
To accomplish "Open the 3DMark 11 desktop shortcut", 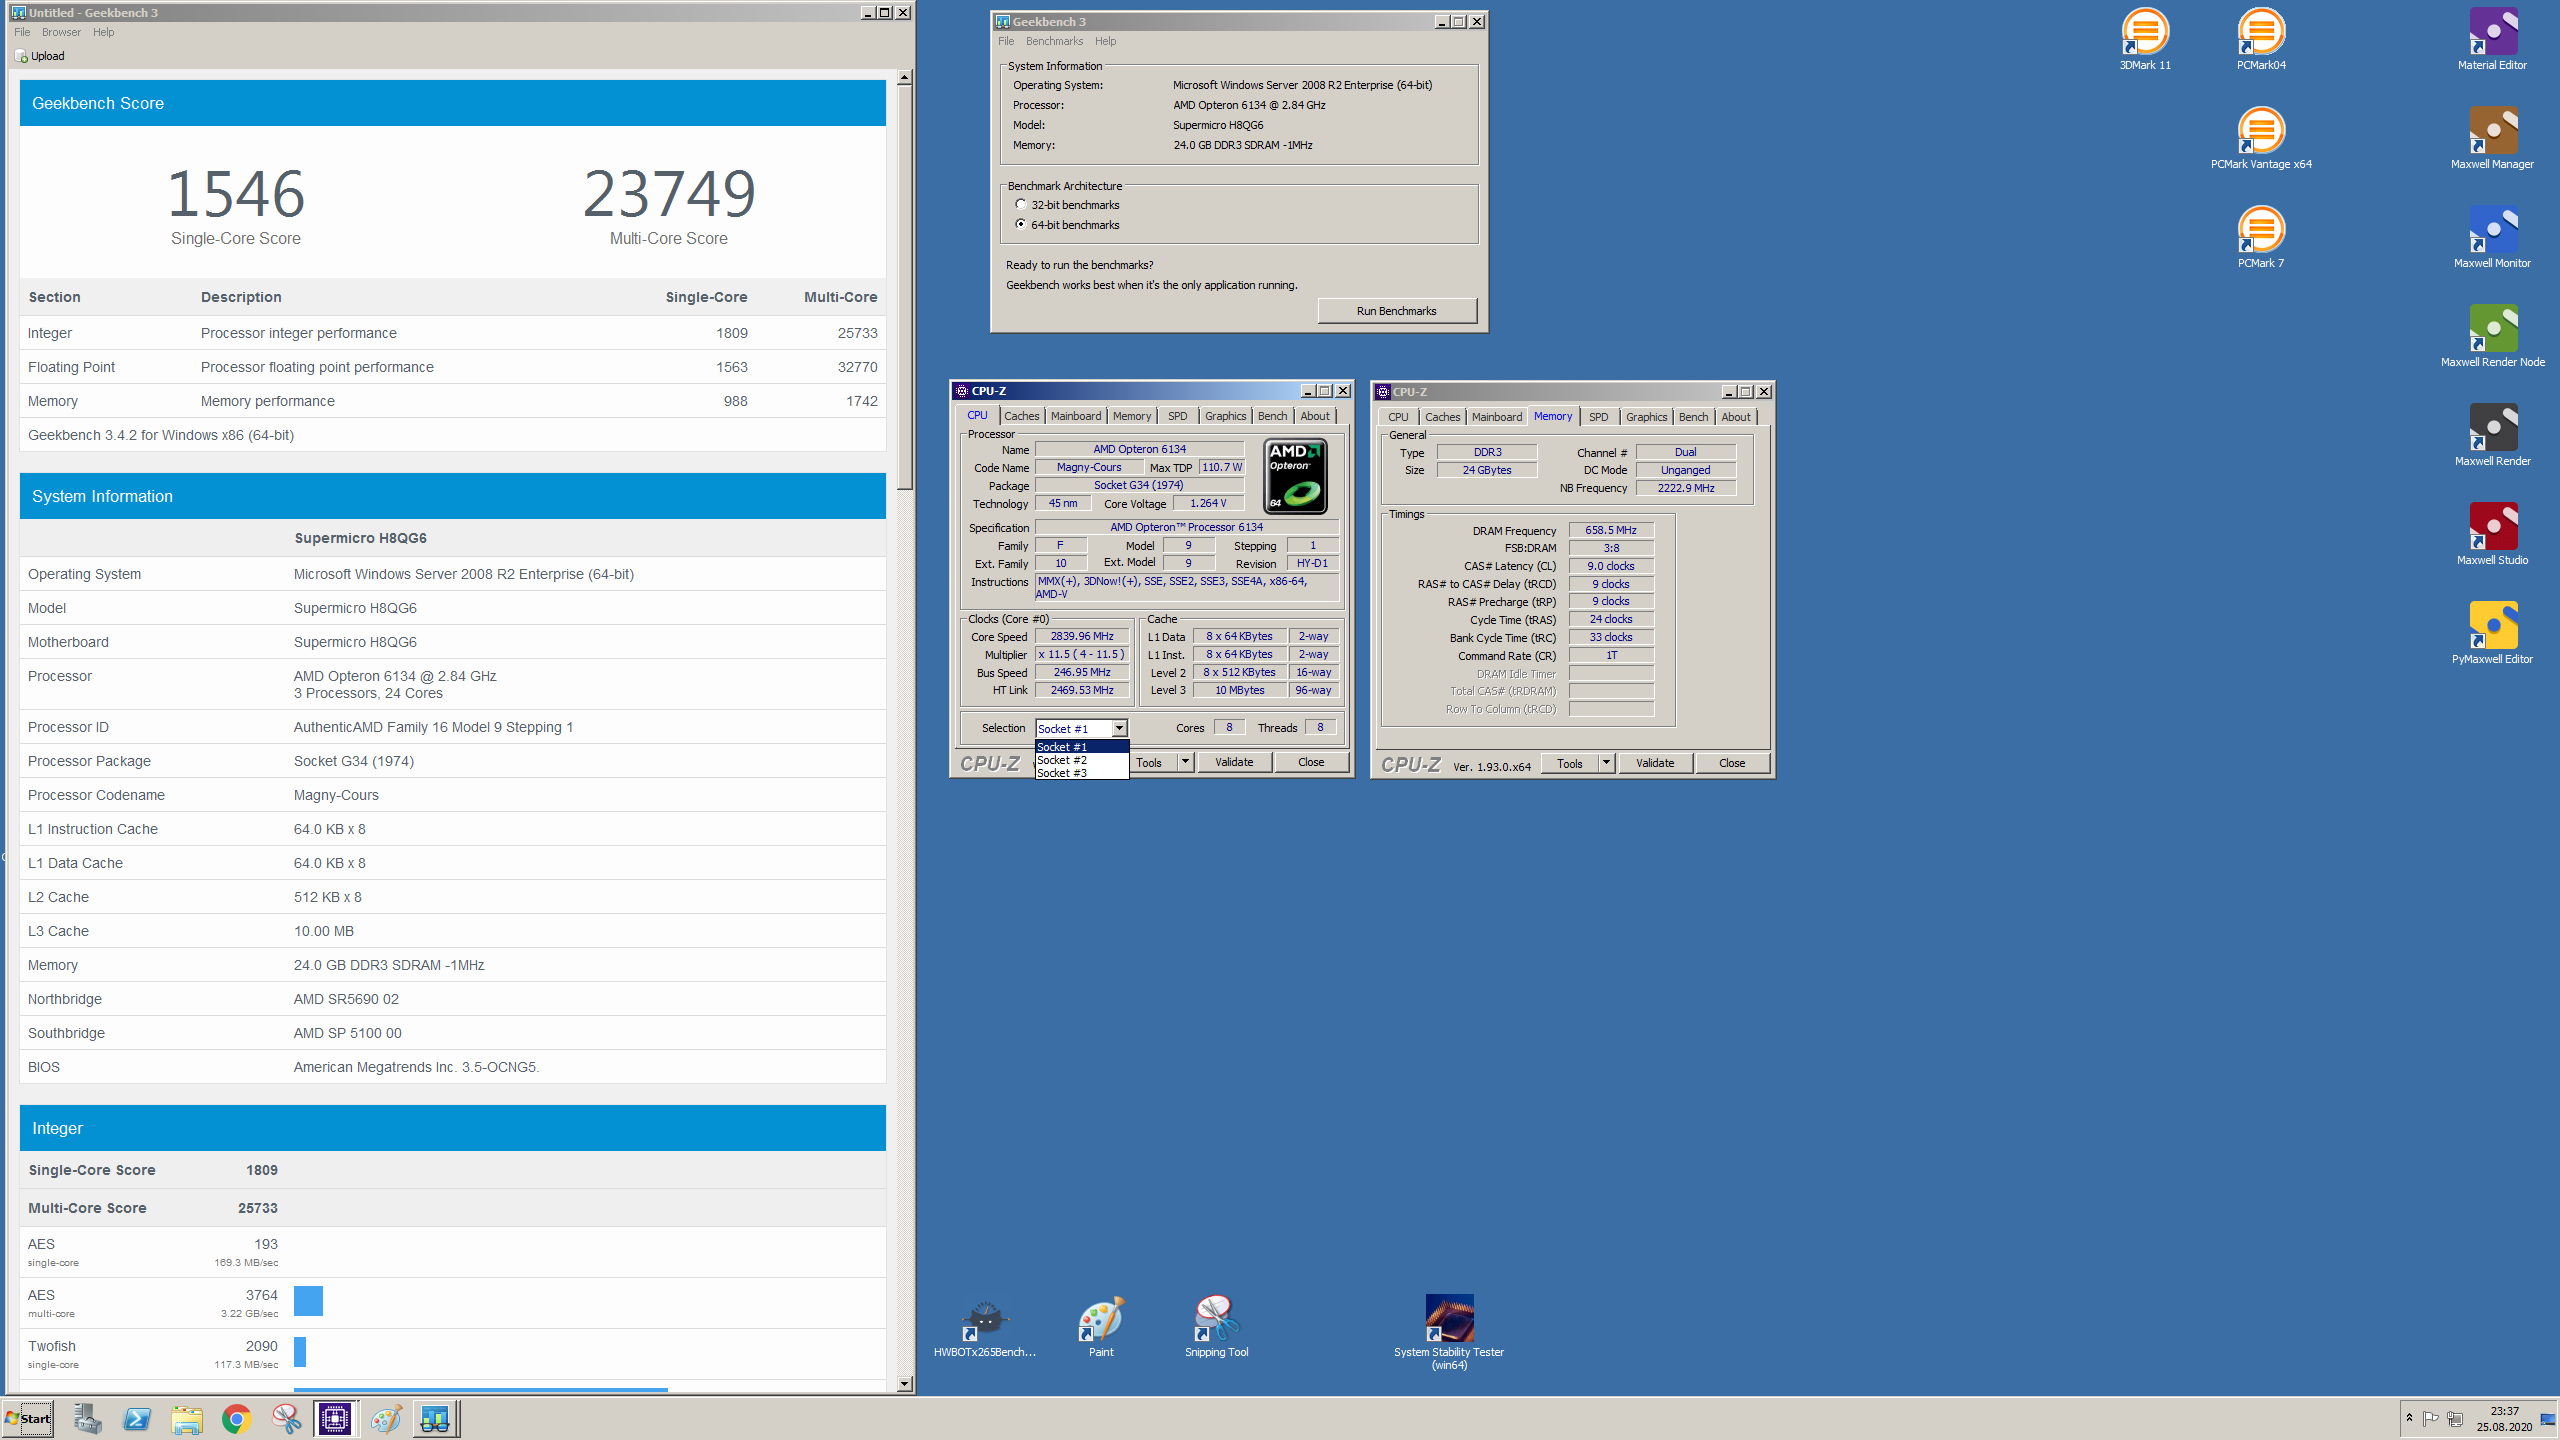I will [2145, 40].
